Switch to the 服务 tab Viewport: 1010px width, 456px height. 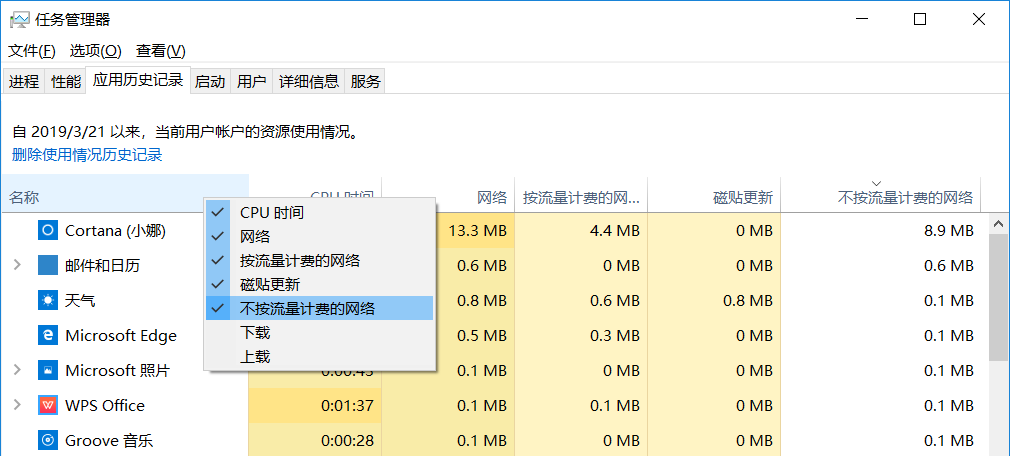[365, 81]
